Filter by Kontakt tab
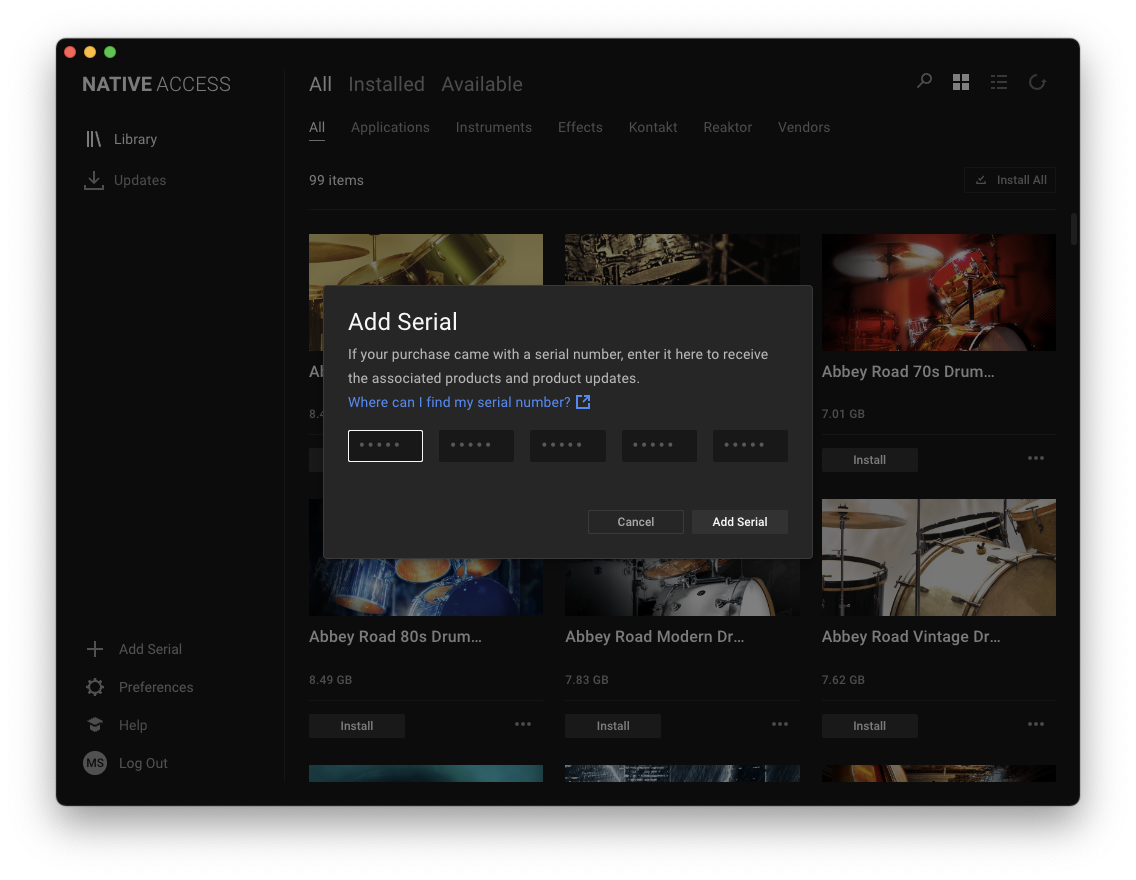 click(x=653, y=127)
